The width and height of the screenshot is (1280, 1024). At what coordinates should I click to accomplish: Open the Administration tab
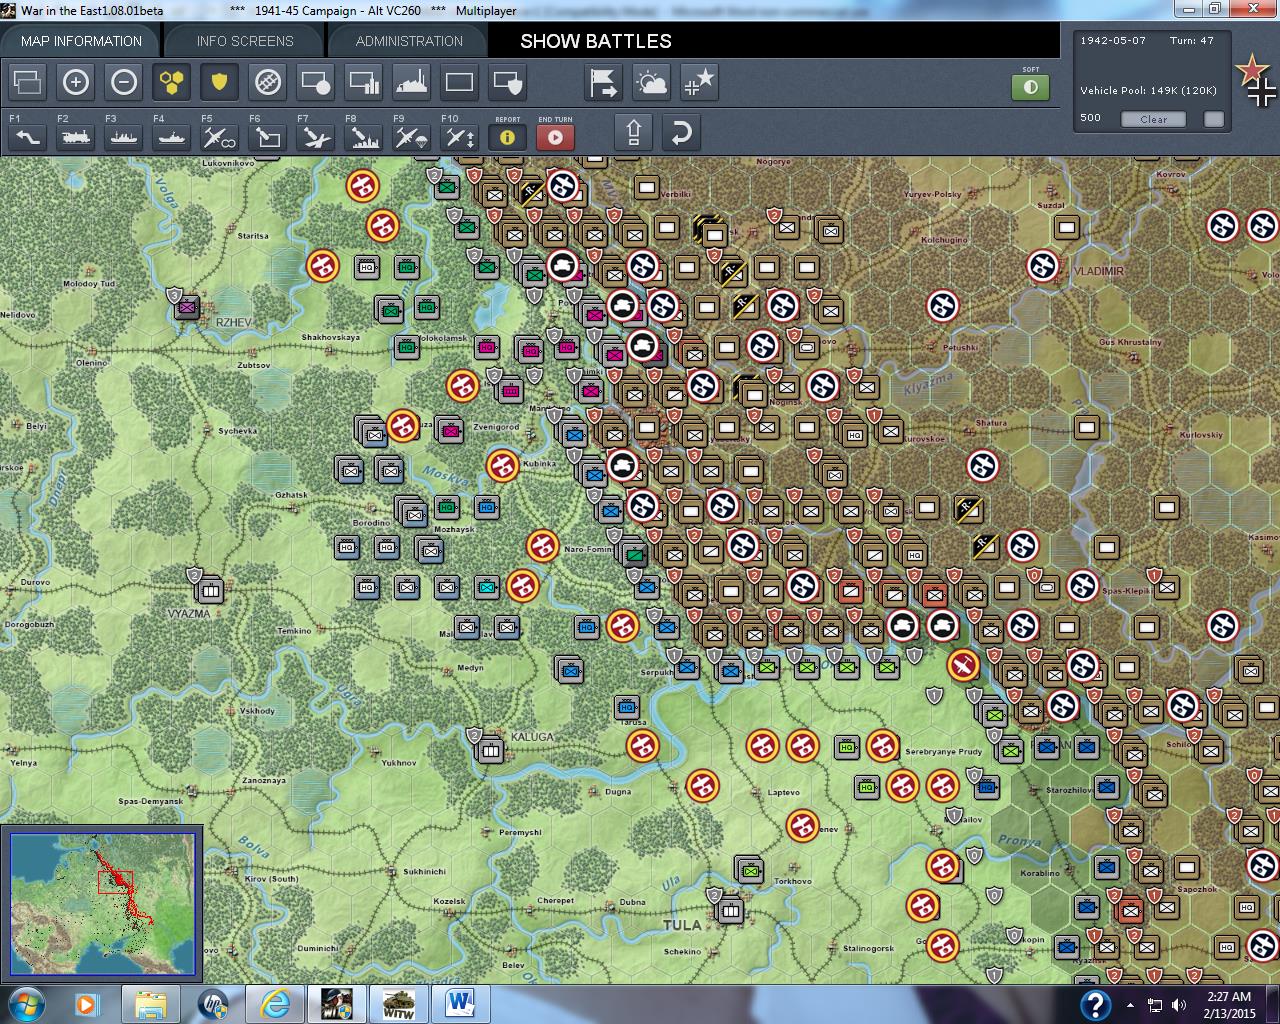(x=409, y=41)
